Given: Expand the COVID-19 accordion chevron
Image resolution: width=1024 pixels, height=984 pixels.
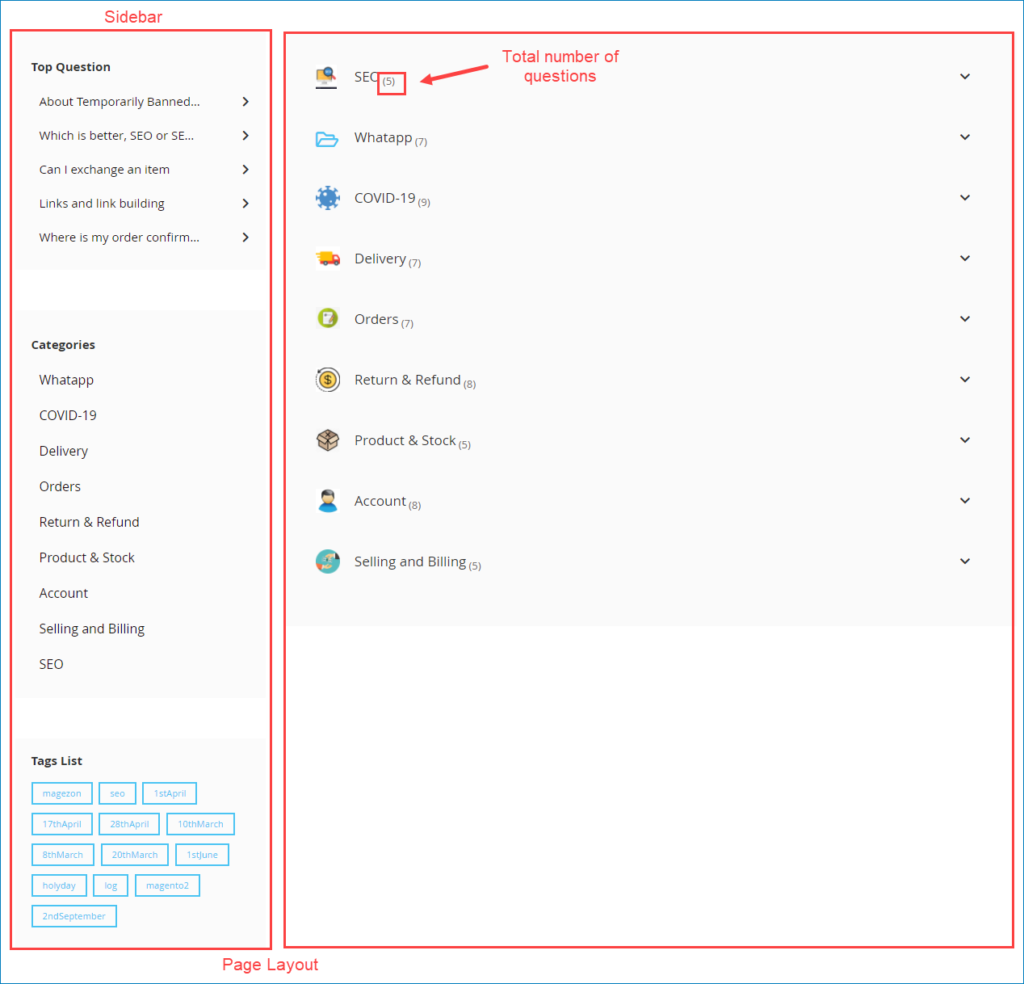Looking at the screenshot, I should tap(965, 198).
